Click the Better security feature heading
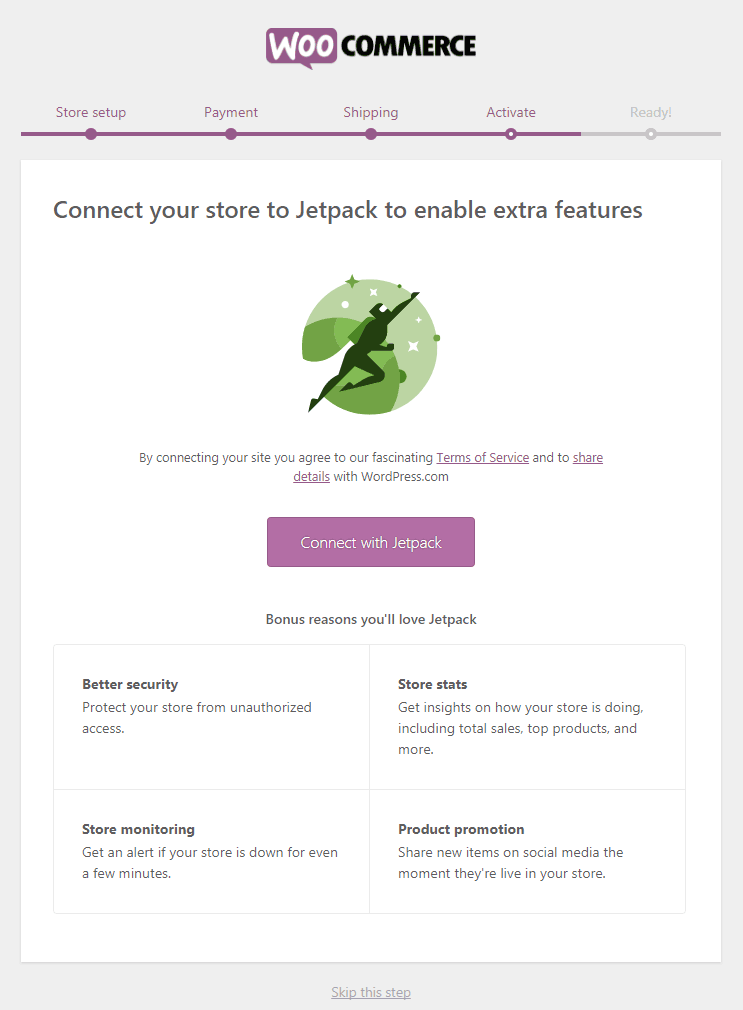This screenshot has height=1010, width=743. coord(130,684)
